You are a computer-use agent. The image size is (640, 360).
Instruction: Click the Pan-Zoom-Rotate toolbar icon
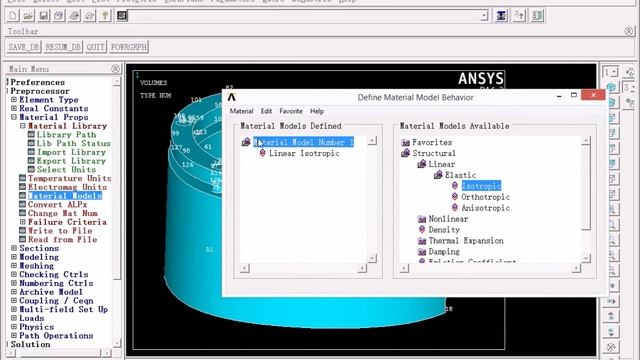(59, 16)
